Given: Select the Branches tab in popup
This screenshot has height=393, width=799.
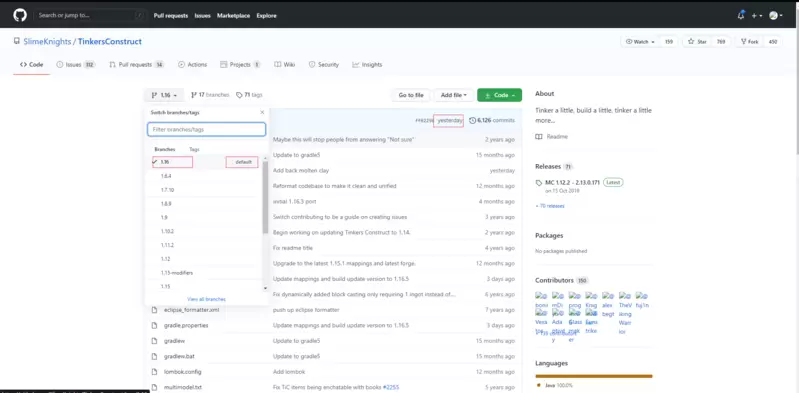Looking at the screenshot, I should point(165,149).
